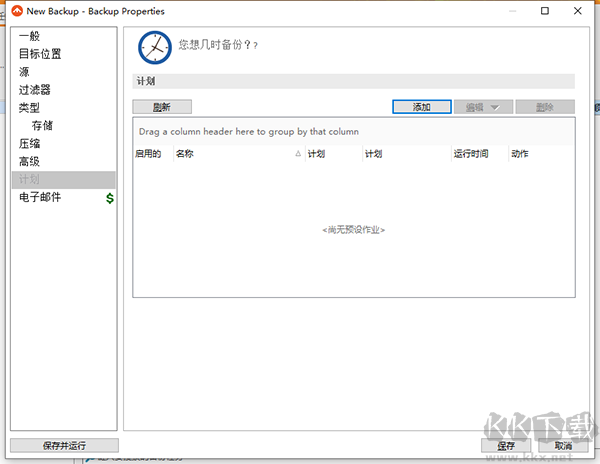
Task: Click the green dollar sign icon
Action: [110, 198]
